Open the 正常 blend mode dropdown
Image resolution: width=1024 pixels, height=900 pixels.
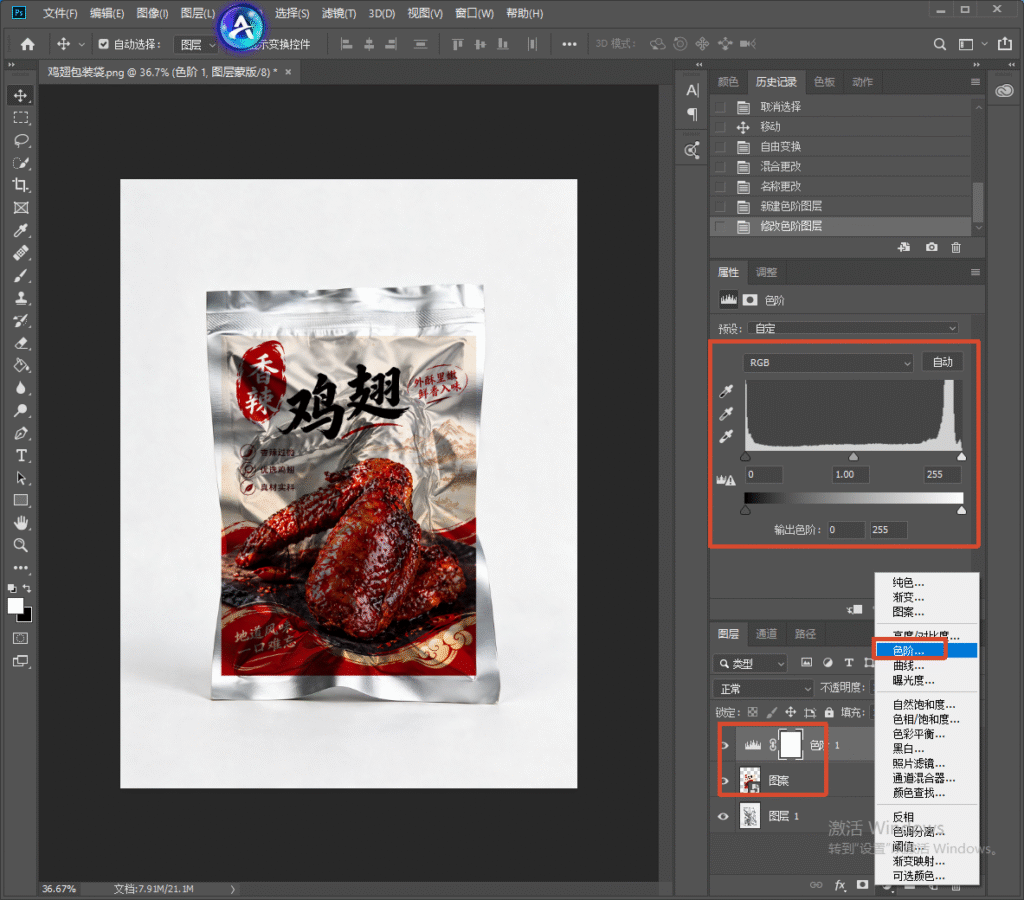(763, 688)
